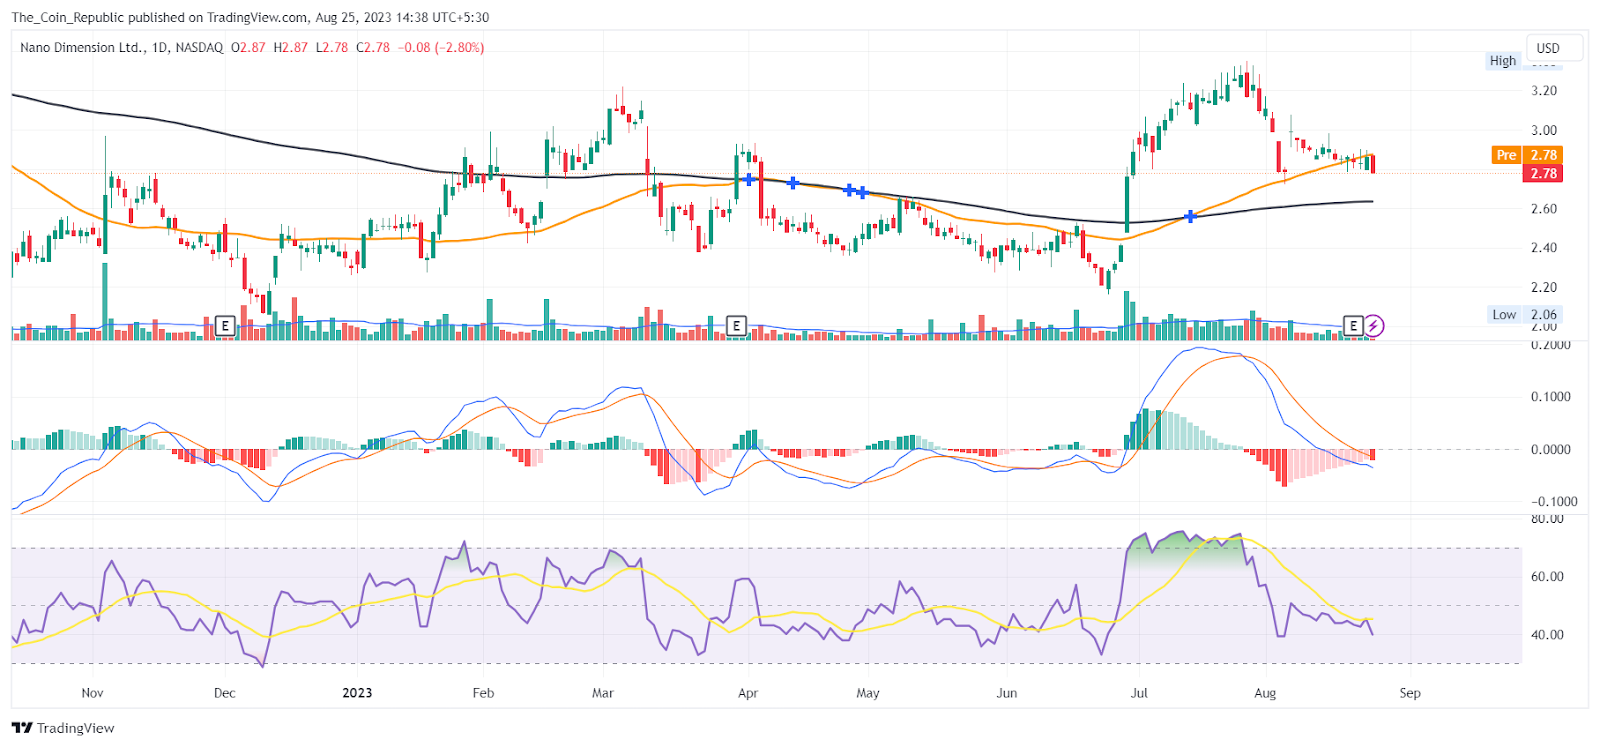This screenshot has height=747, width=1600.
Task: Click the 3.20 price axis label
Action: 1544,91
